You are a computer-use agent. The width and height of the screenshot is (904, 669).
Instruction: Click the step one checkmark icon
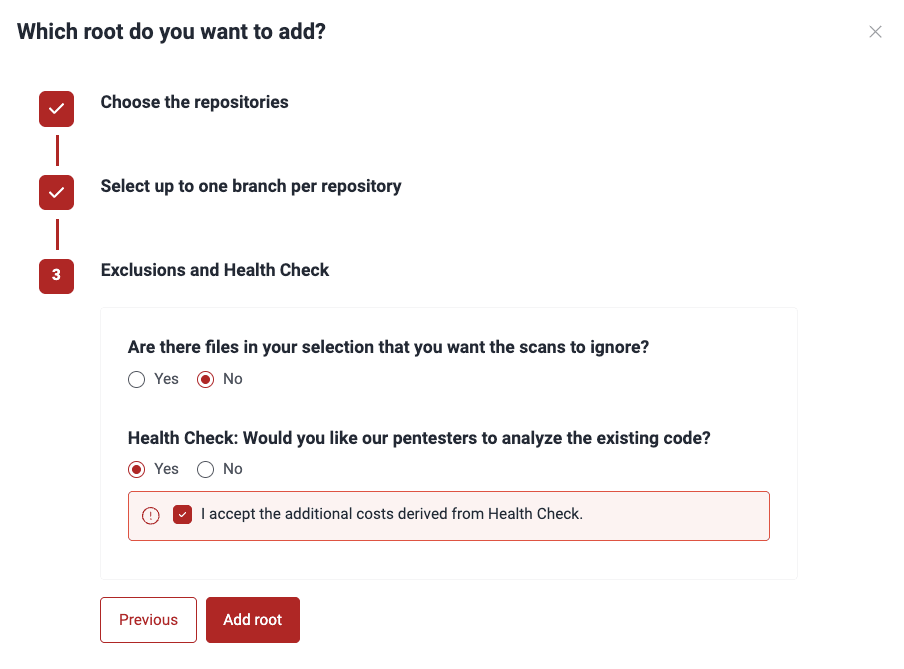point(56,108)
